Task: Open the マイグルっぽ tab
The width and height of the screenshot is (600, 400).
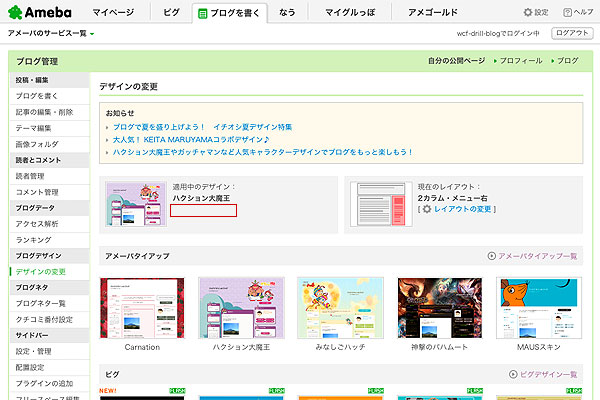Action: point(350,12)
